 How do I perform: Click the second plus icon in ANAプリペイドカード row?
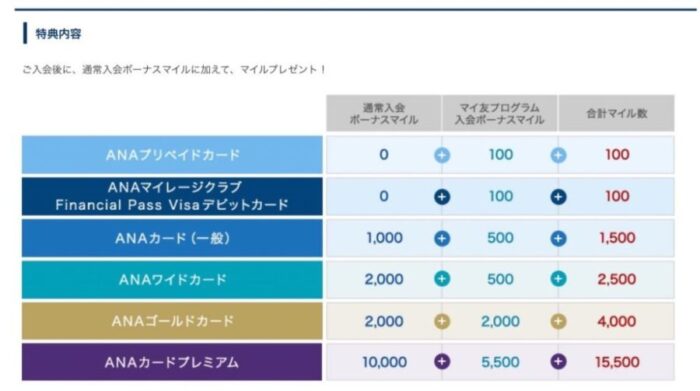tap(558, 155)
